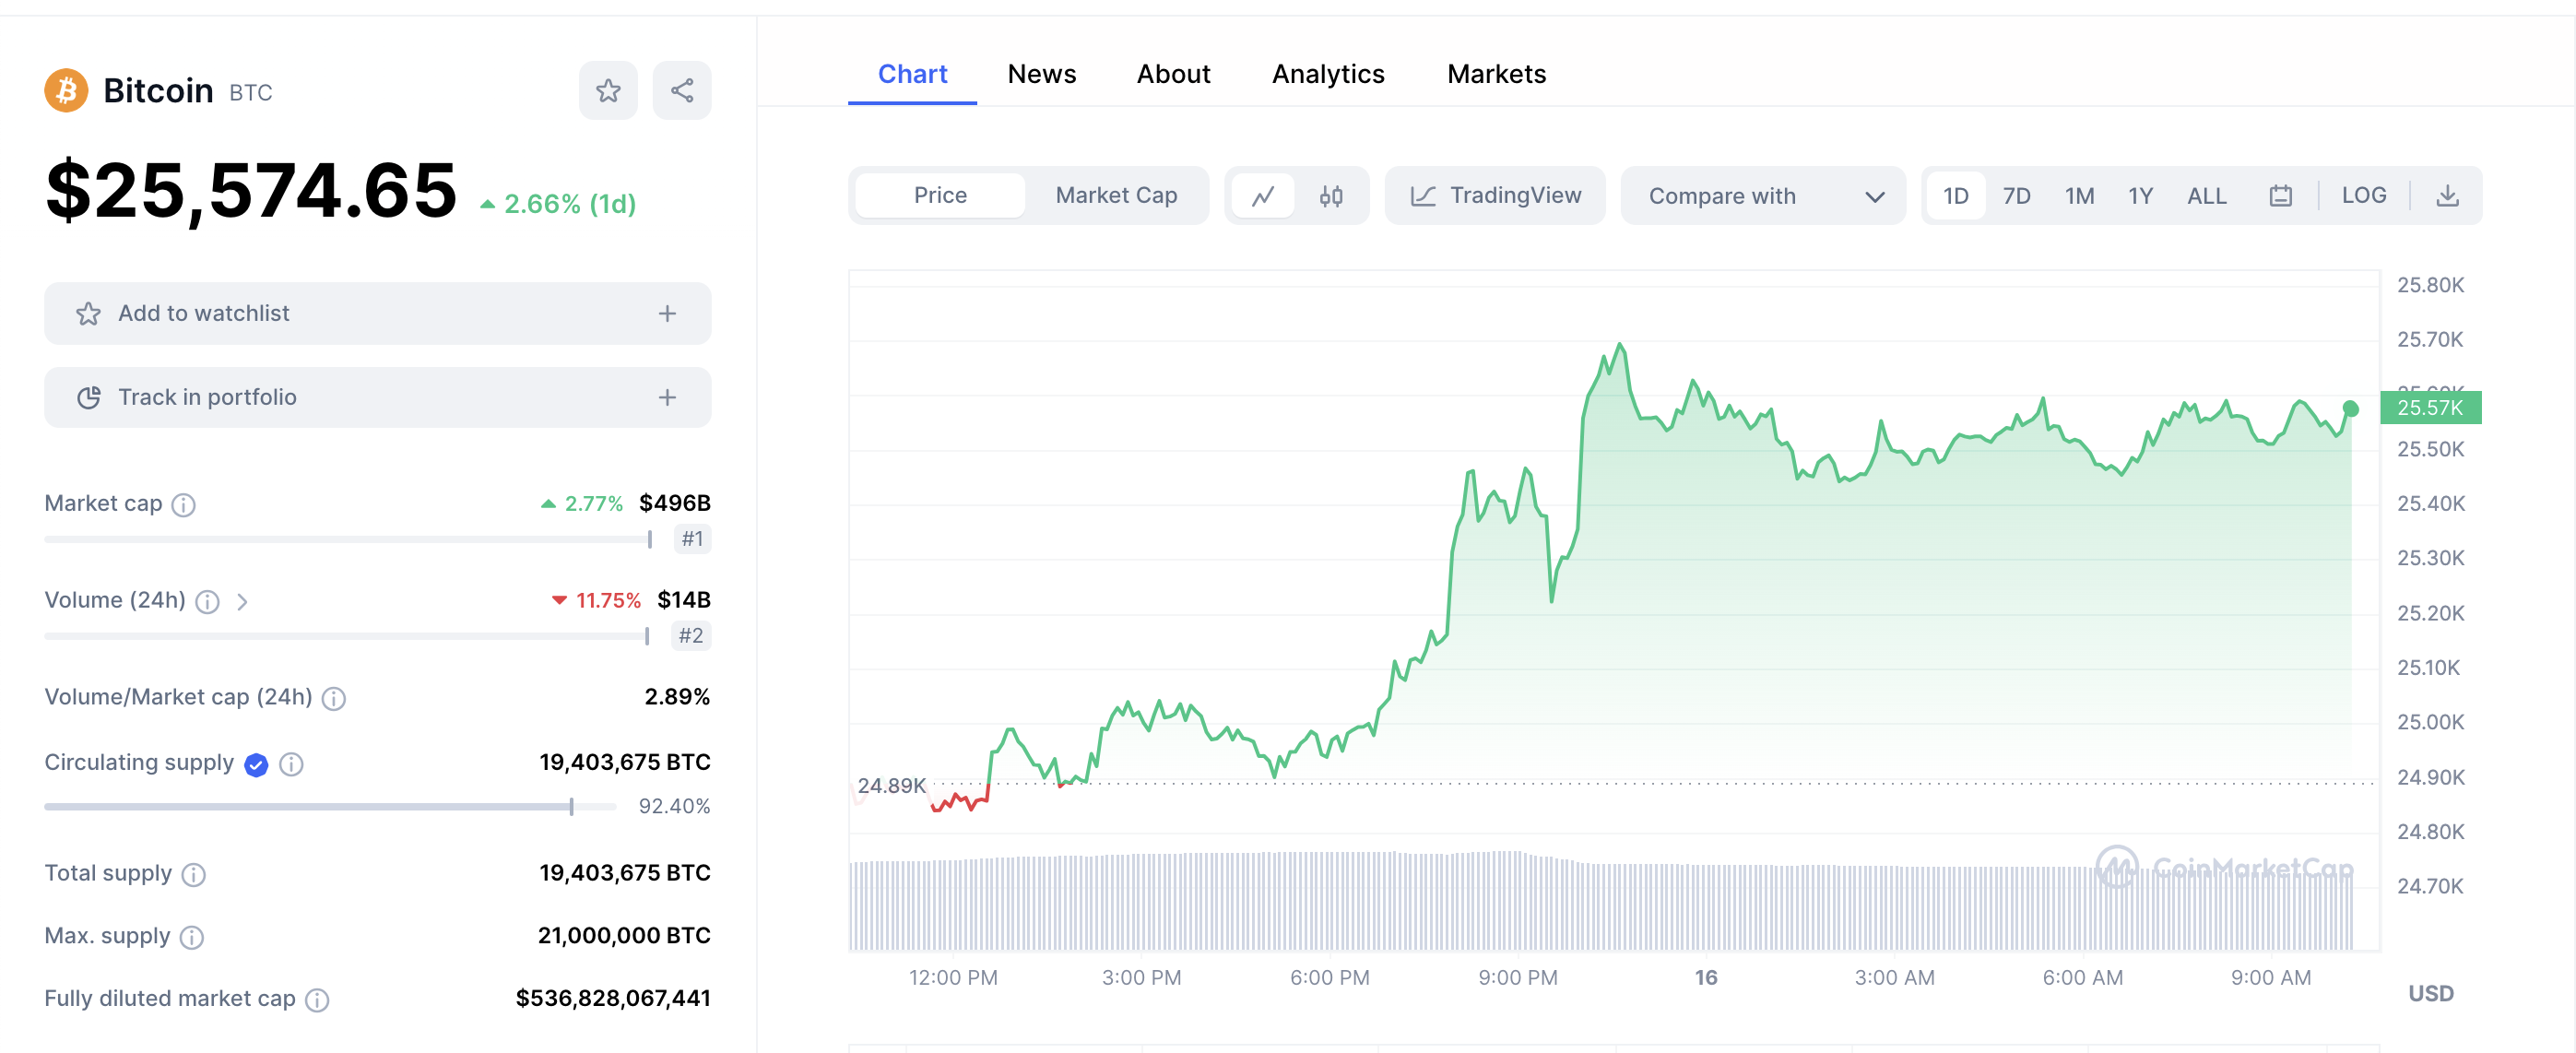Screen dimensions: 2576x1053
Task: Open the About tab
Action: (1173, 74)
